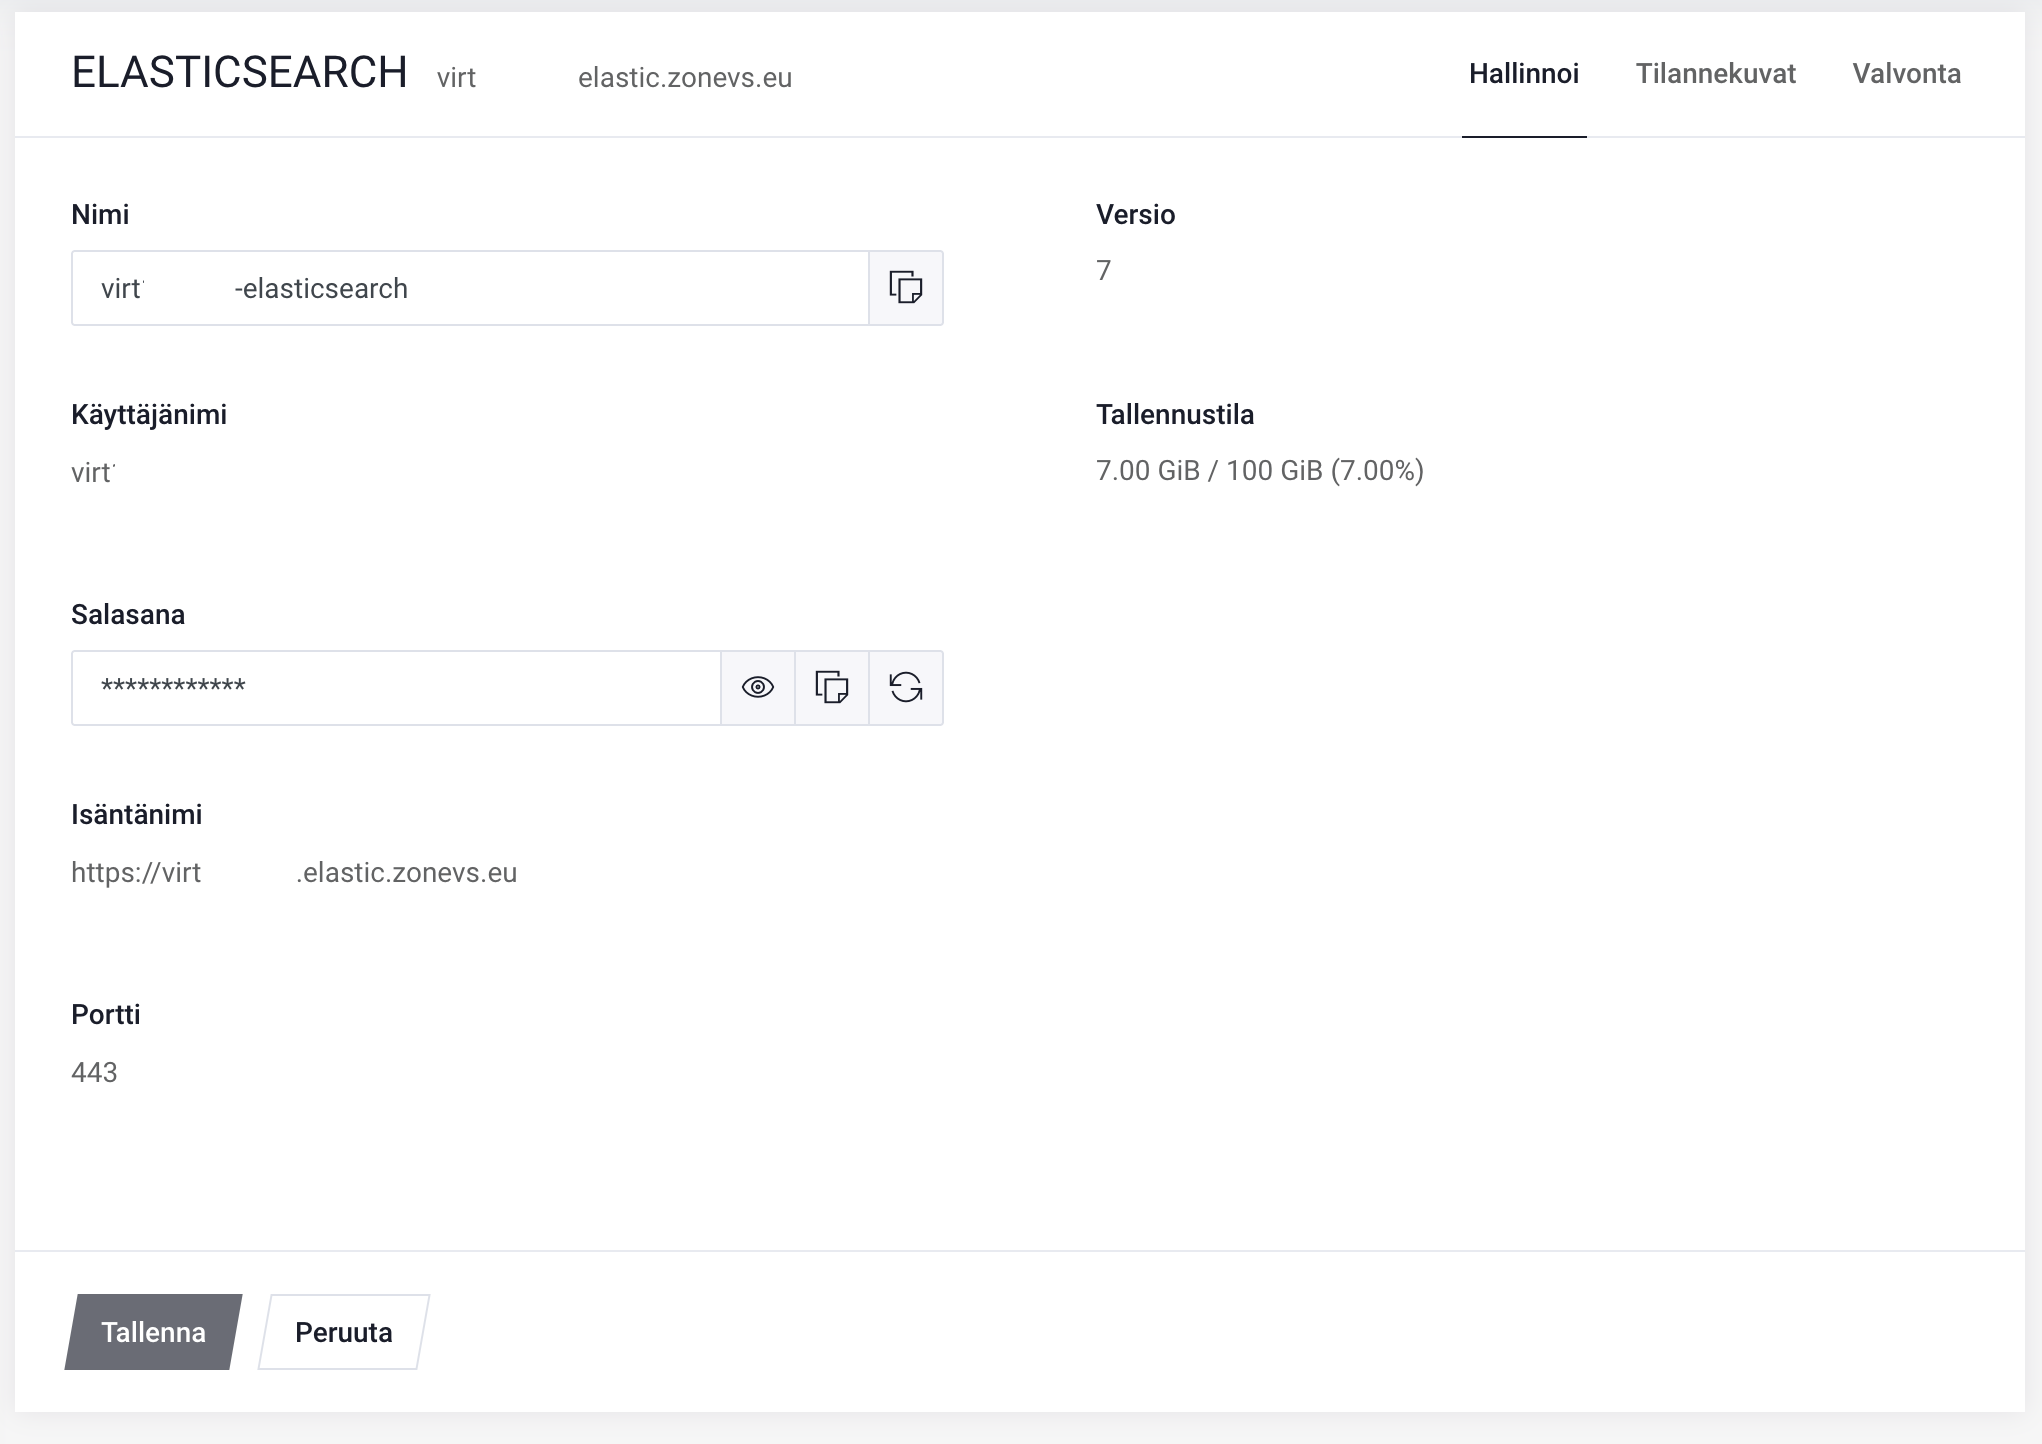The image size is (2042, 1444).
Task: Click the Nimi field label
Action: click(100, 214)
